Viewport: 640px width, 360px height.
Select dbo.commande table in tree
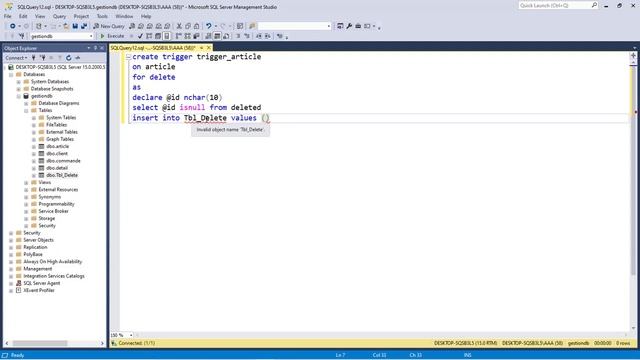click(x=63, y=161)
